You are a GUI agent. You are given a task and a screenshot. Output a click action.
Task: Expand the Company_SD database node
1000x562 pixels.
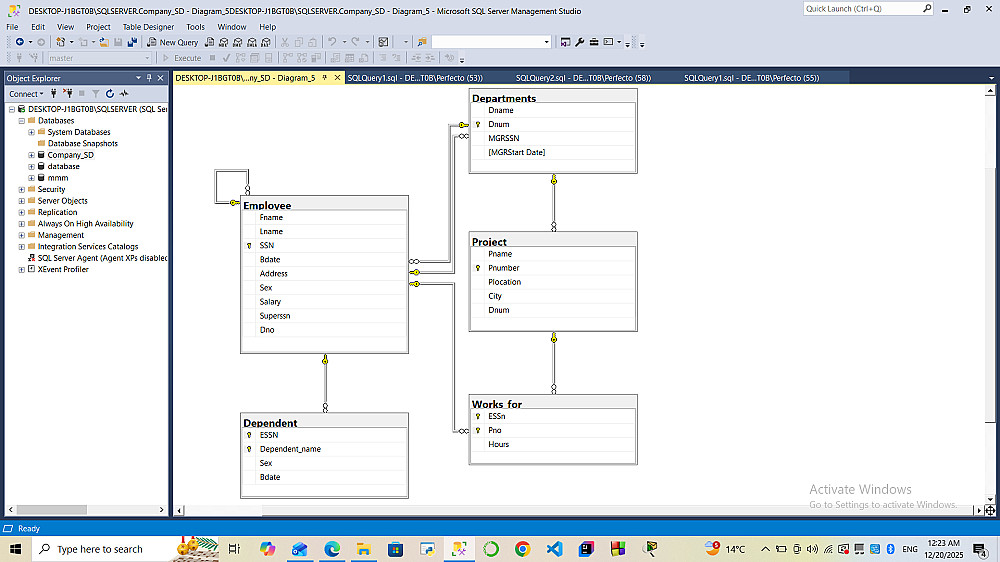click(31, 155)
